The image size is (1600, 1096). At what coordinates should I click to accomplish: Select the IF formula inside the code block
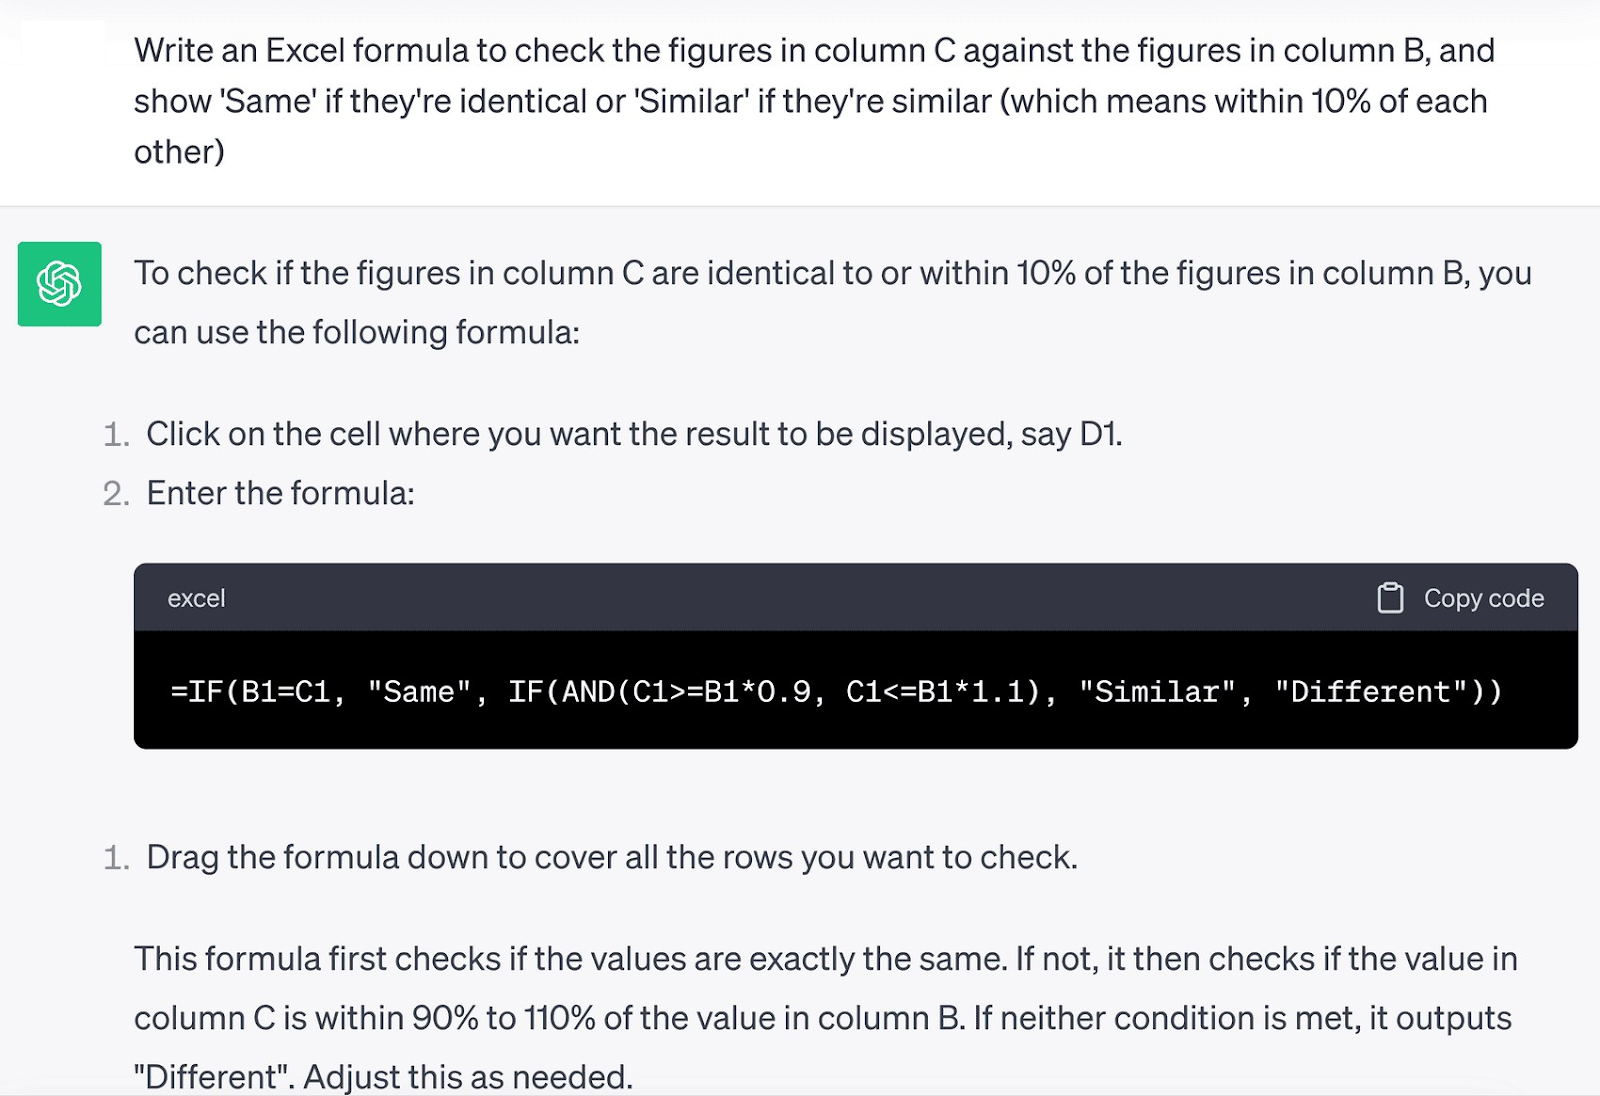click(835, 690)
